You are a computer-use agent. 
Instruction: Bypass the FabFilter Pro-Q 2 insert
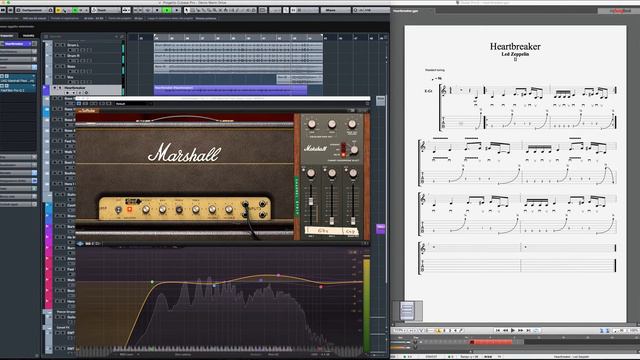click(x=2, y=86)
